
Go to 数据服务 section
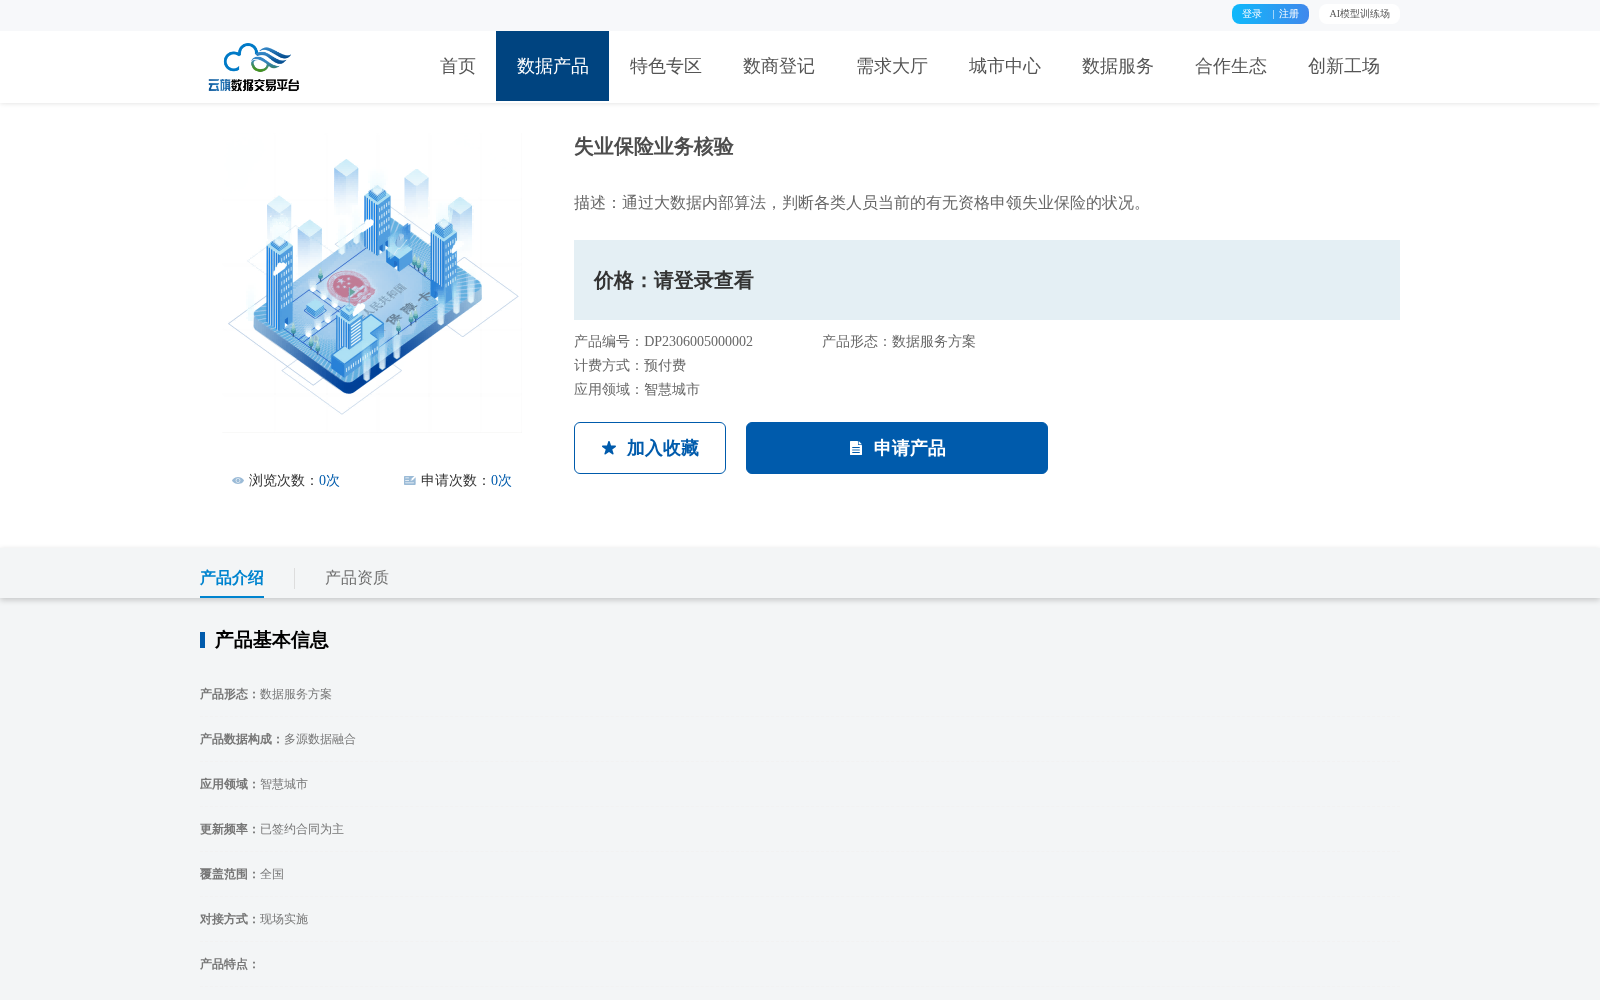point(1118,66)
